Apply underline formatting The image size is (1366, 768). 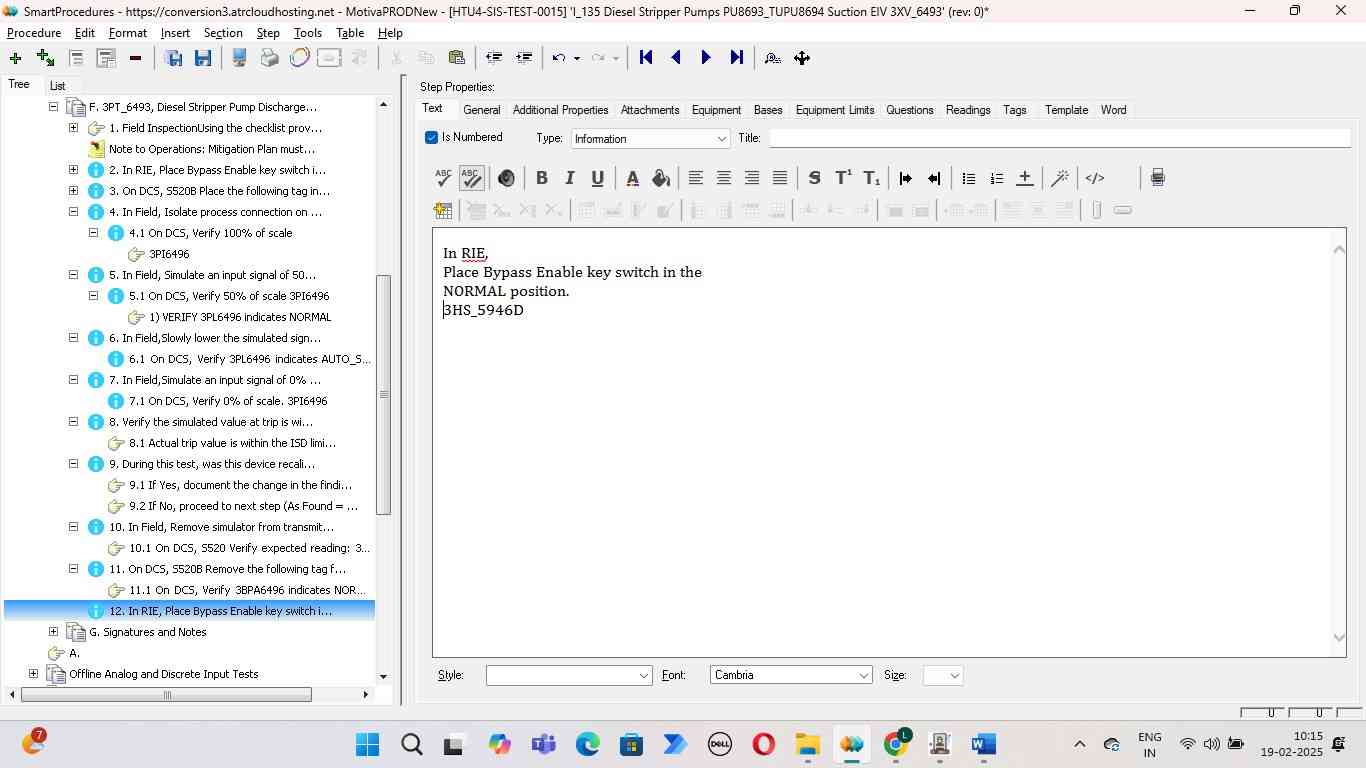(x=597, y=178)
